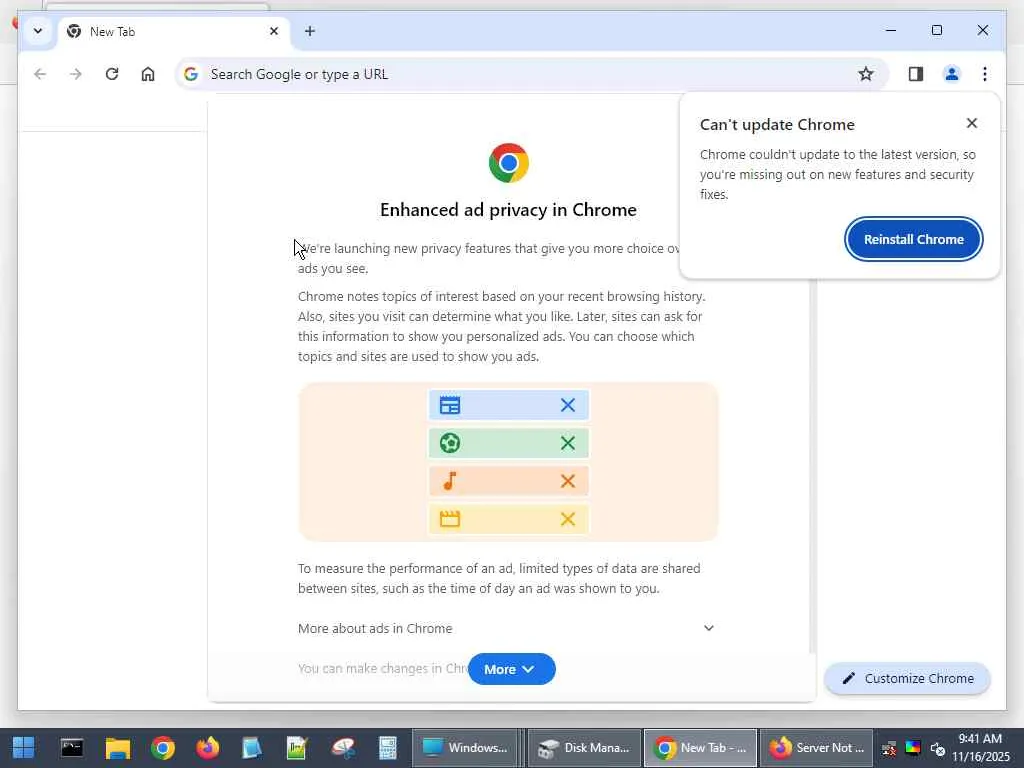
Task: Click the network tray icon
Action: click(889, 748)
